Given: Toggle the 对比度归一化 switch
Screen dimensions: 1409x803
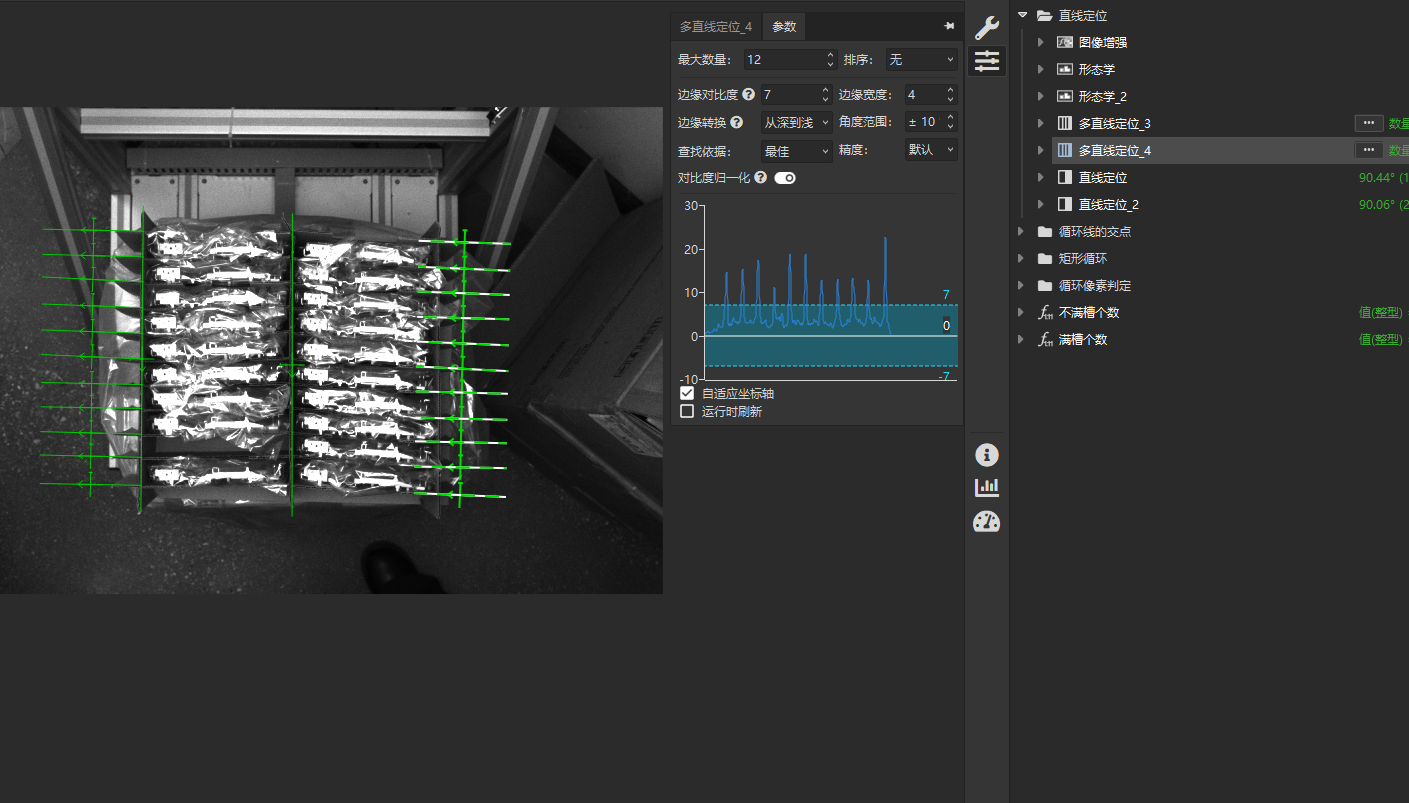Looking at the screenshot, I should (785, 178).
